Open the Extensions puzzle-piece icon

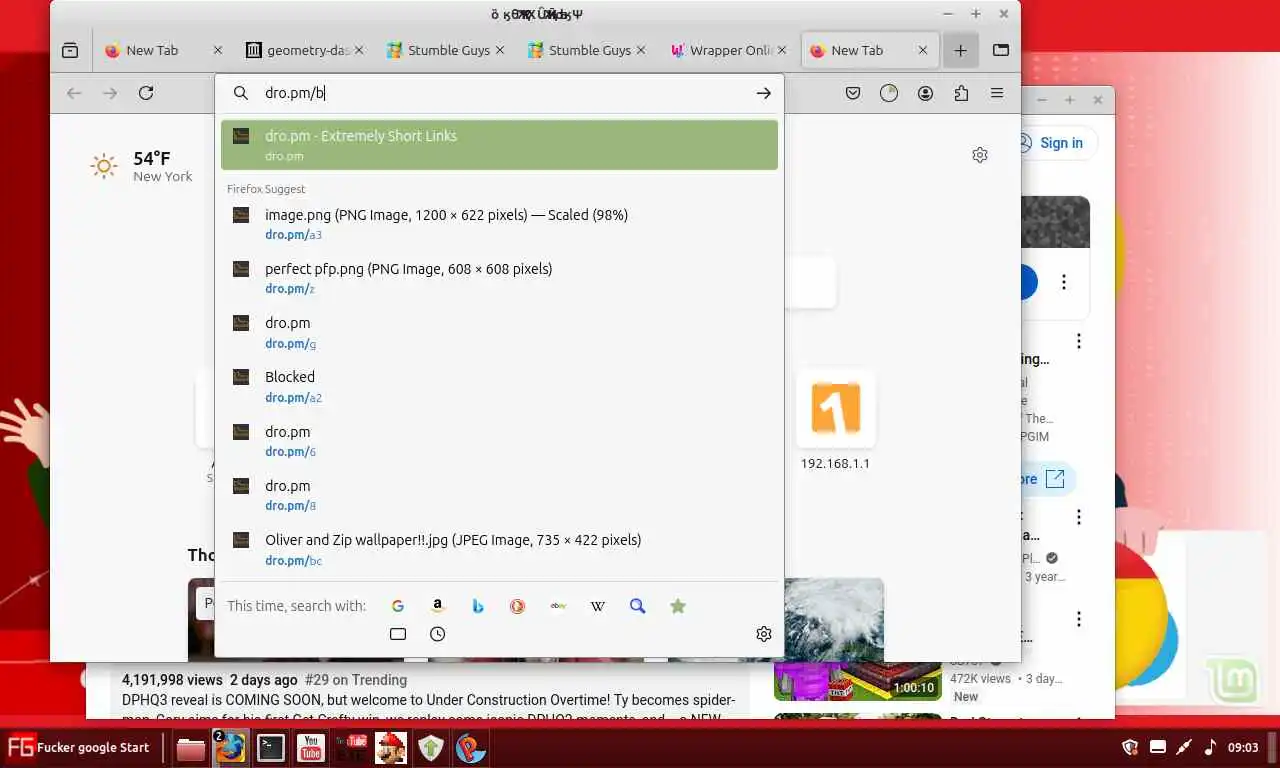point(961,93)
